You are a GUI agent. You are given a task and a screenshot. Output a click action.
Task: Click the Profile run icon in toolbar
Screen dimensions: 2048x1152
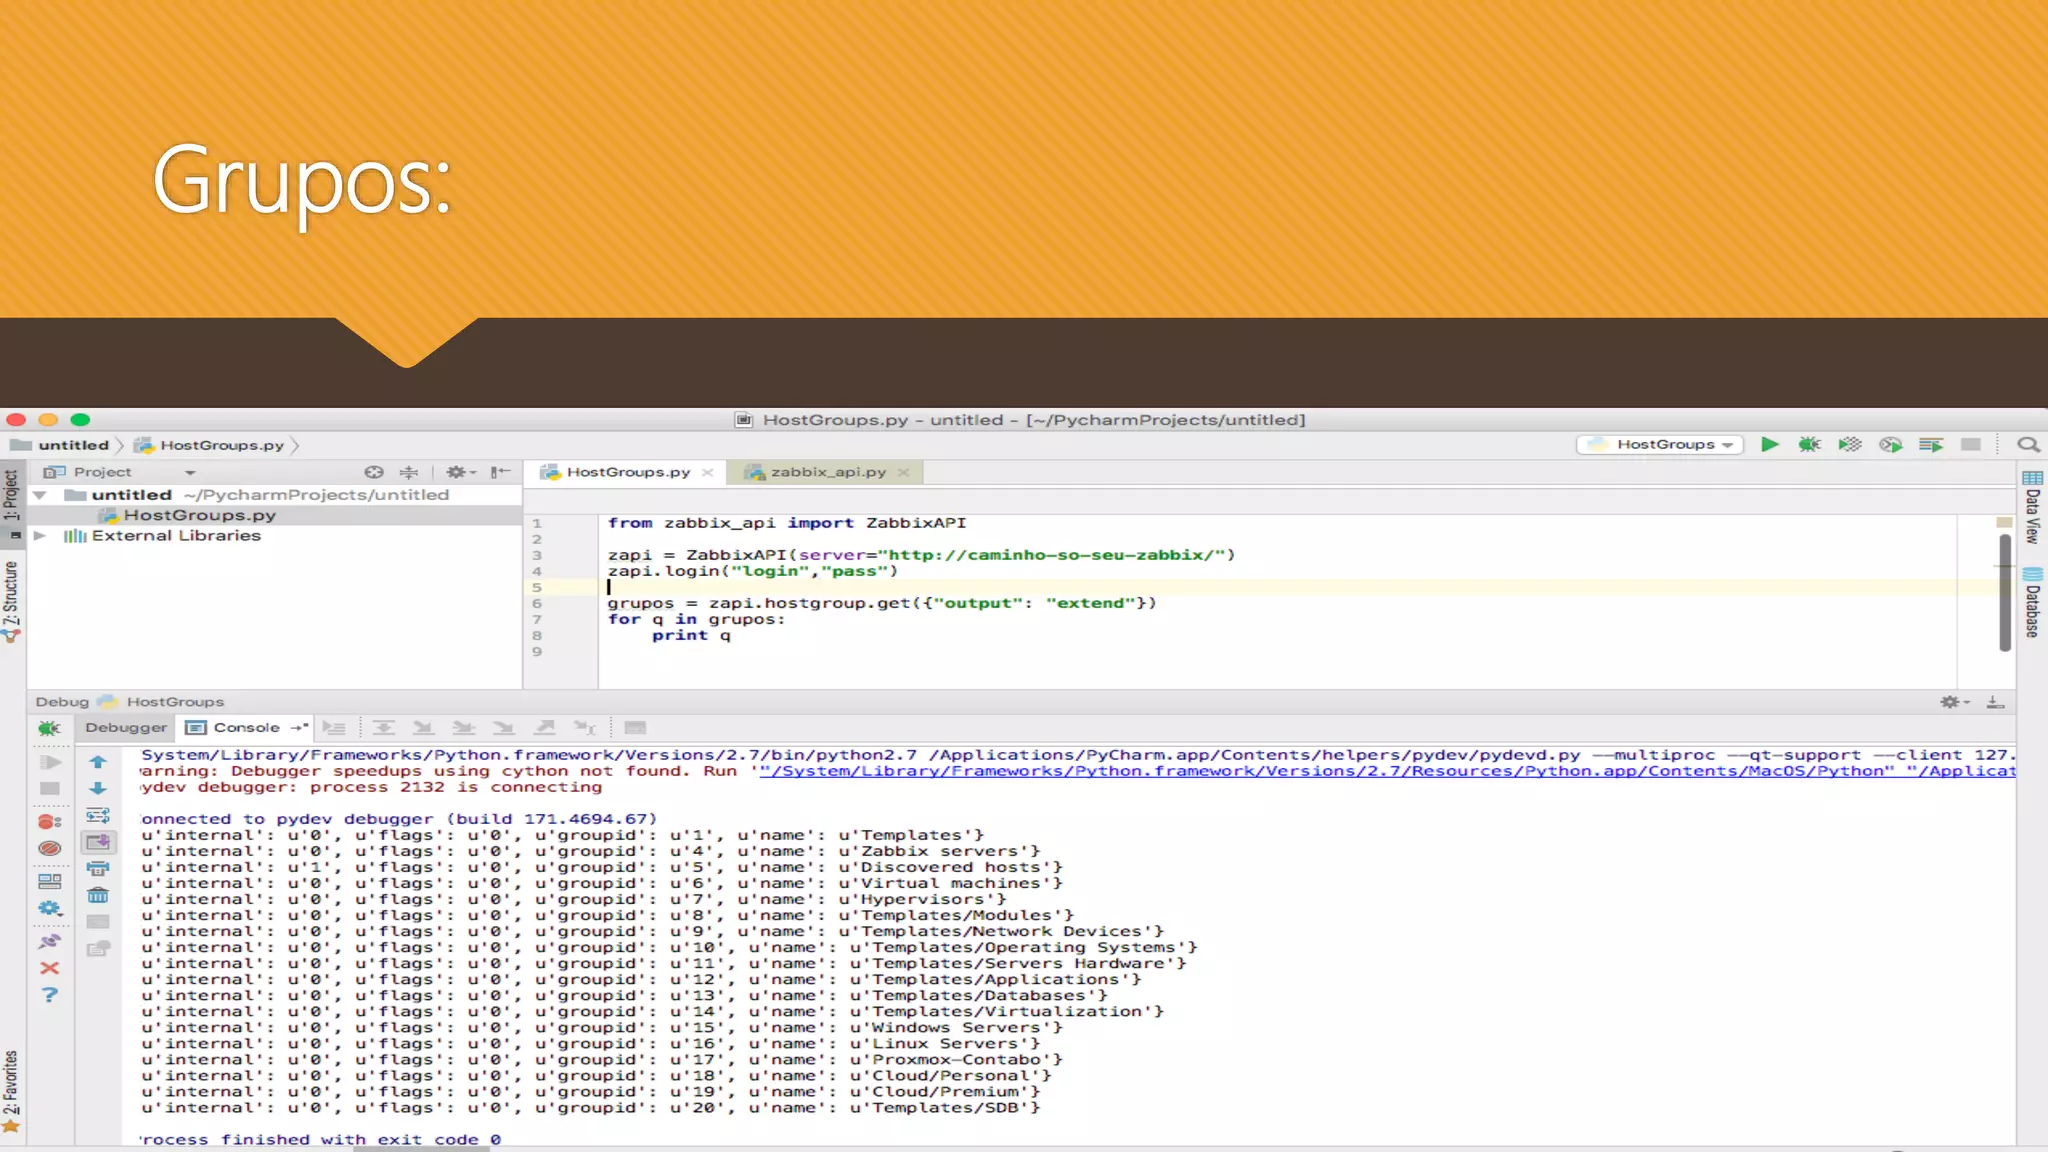click(x=1890, y=445)
